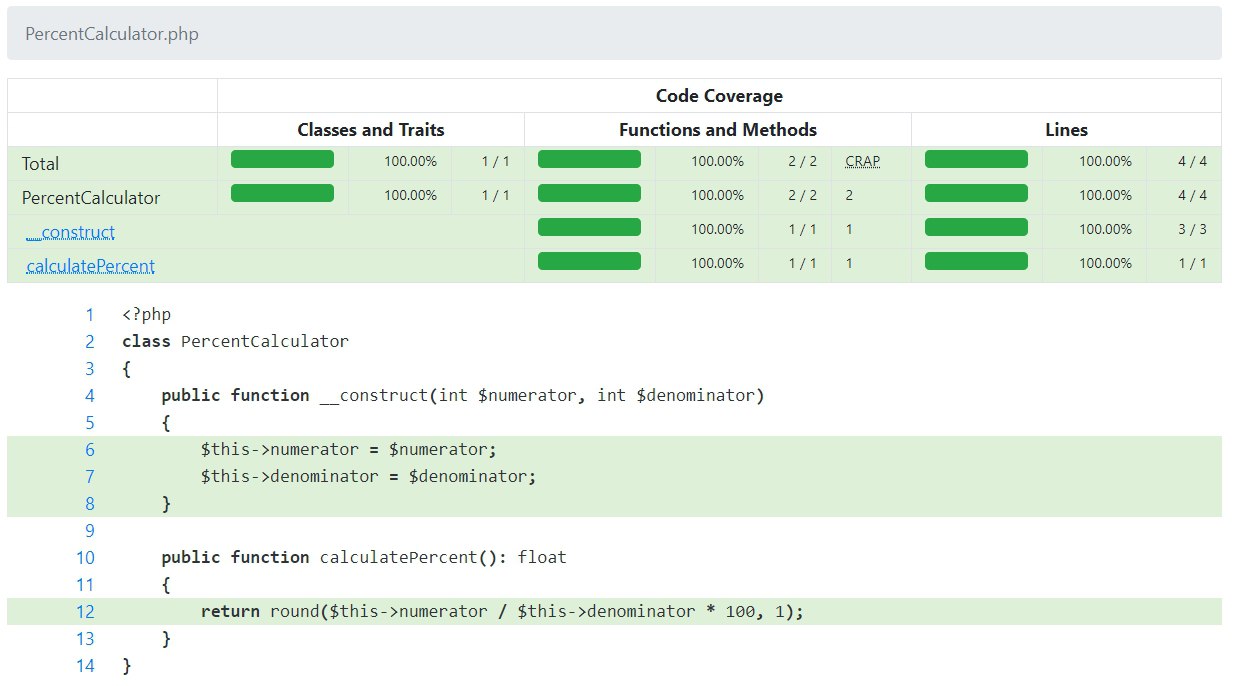Click the 100.00% lines value in Total row

[x=1105, y=161]
